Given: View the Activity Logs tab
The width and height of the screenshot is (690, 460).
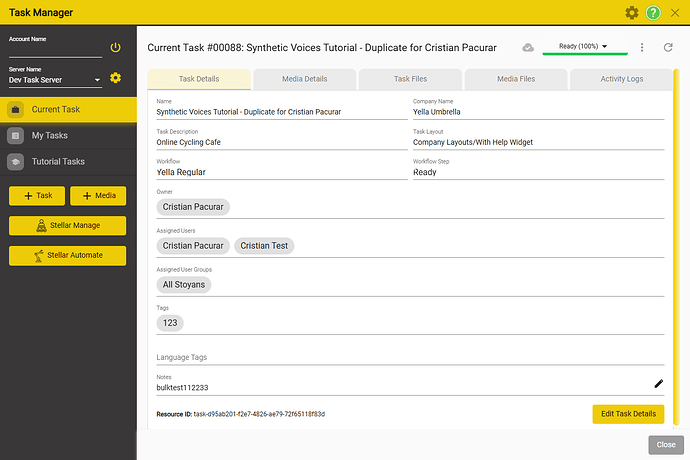Looking at the screenshot, I should click(x=621, y=79).
